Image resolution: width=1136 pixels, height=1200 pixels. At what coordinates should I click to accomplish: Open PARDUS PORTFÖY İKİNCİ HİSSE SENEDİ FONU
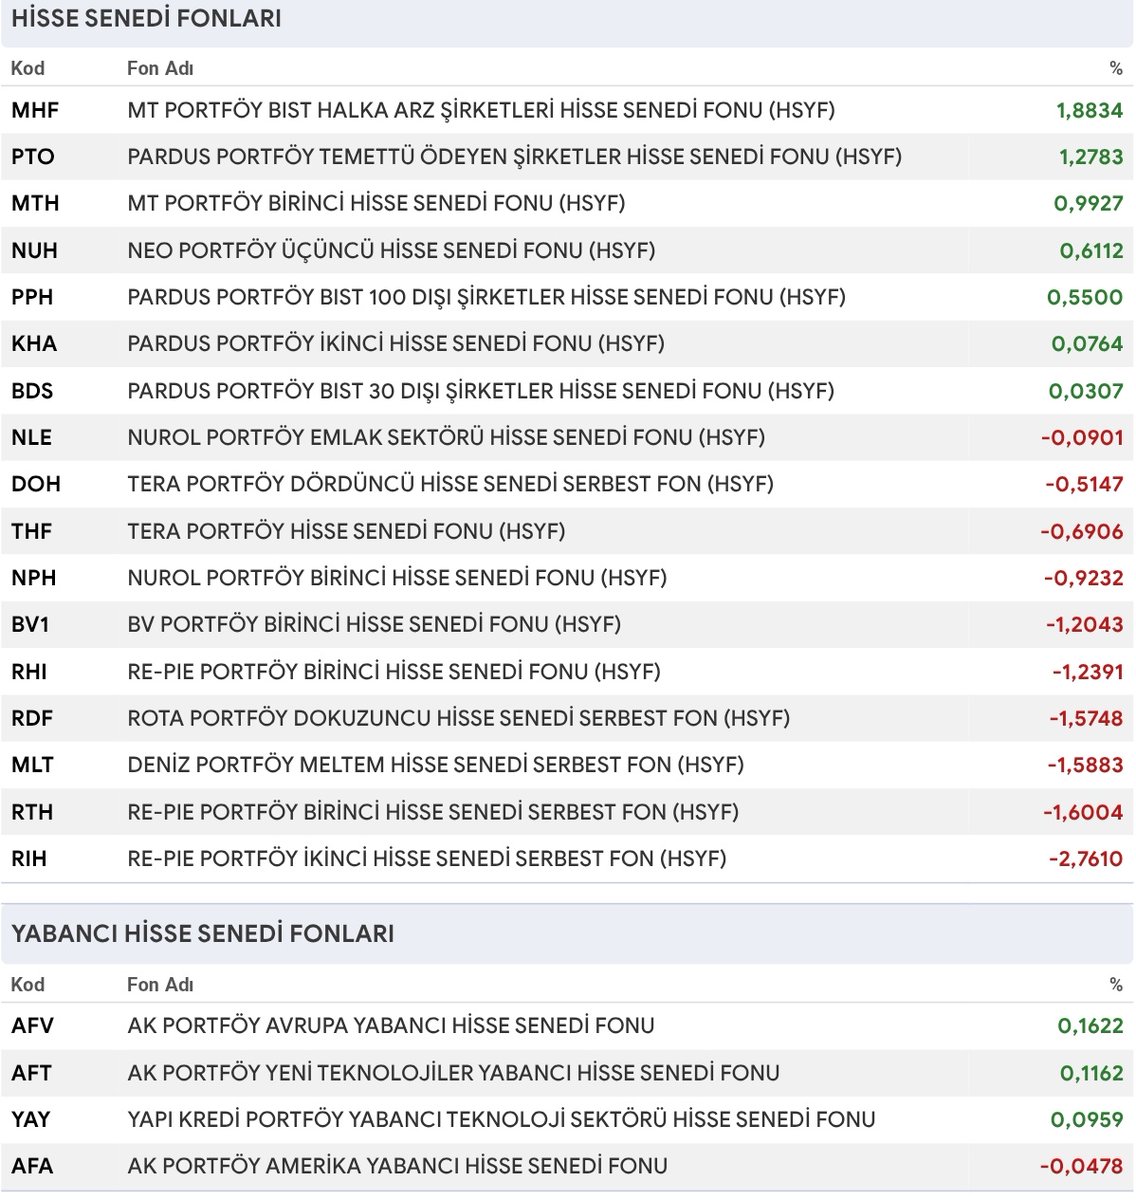[x=396, y=344]
